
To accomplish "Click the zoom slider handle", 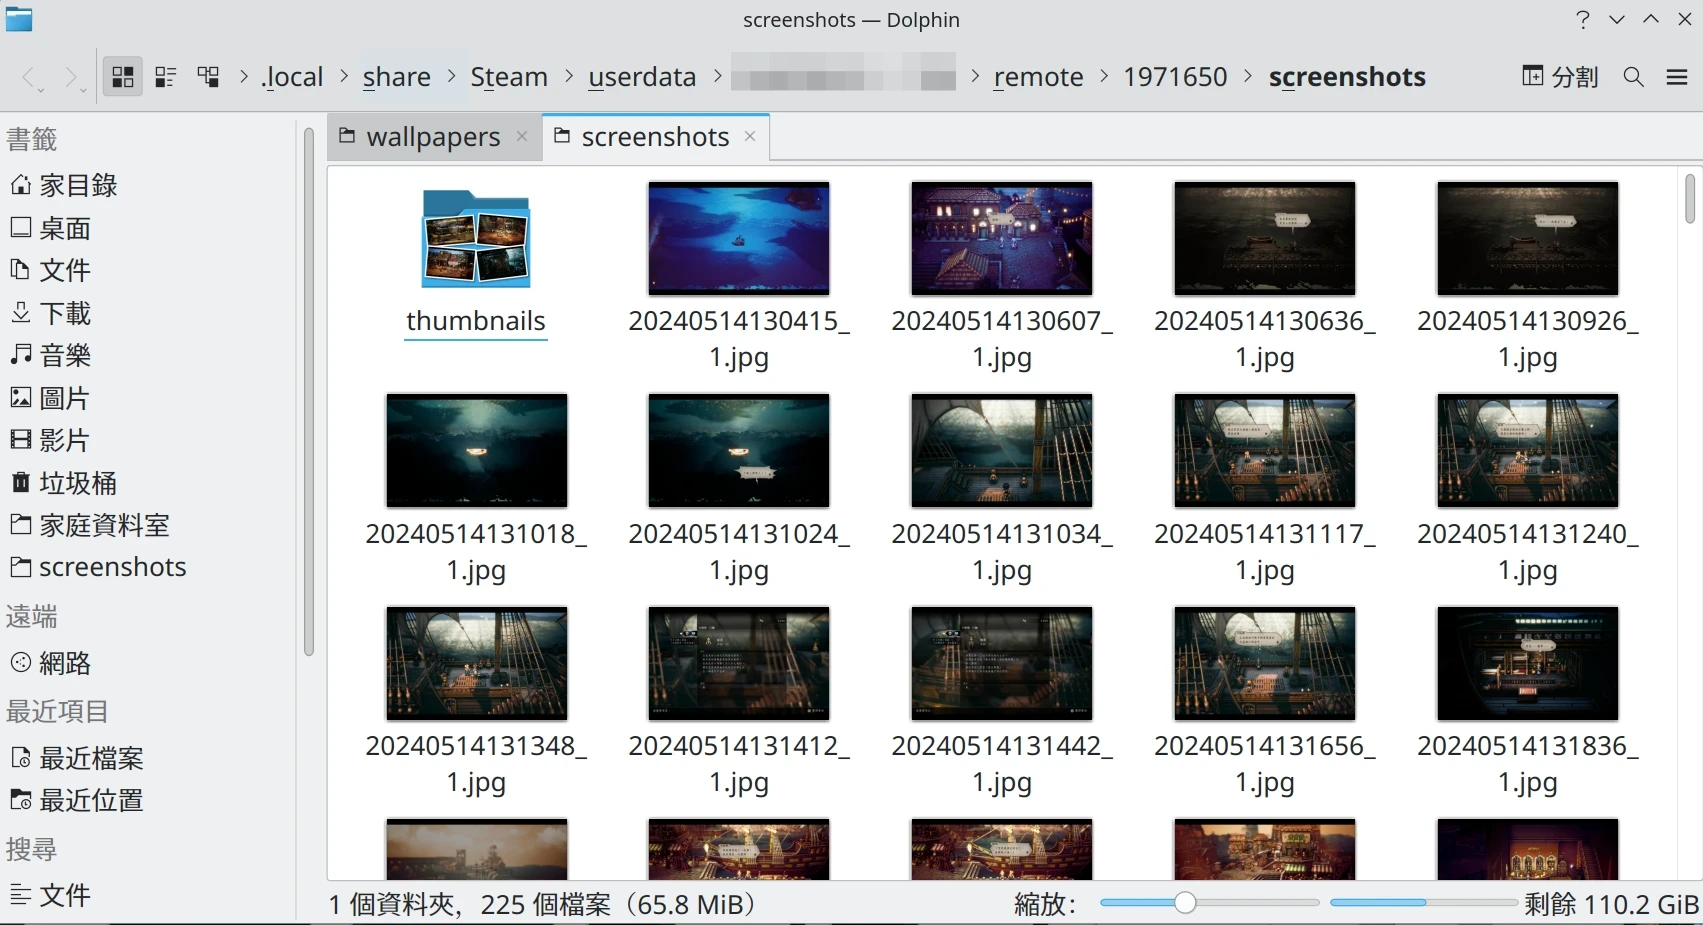I will 1185,903.
